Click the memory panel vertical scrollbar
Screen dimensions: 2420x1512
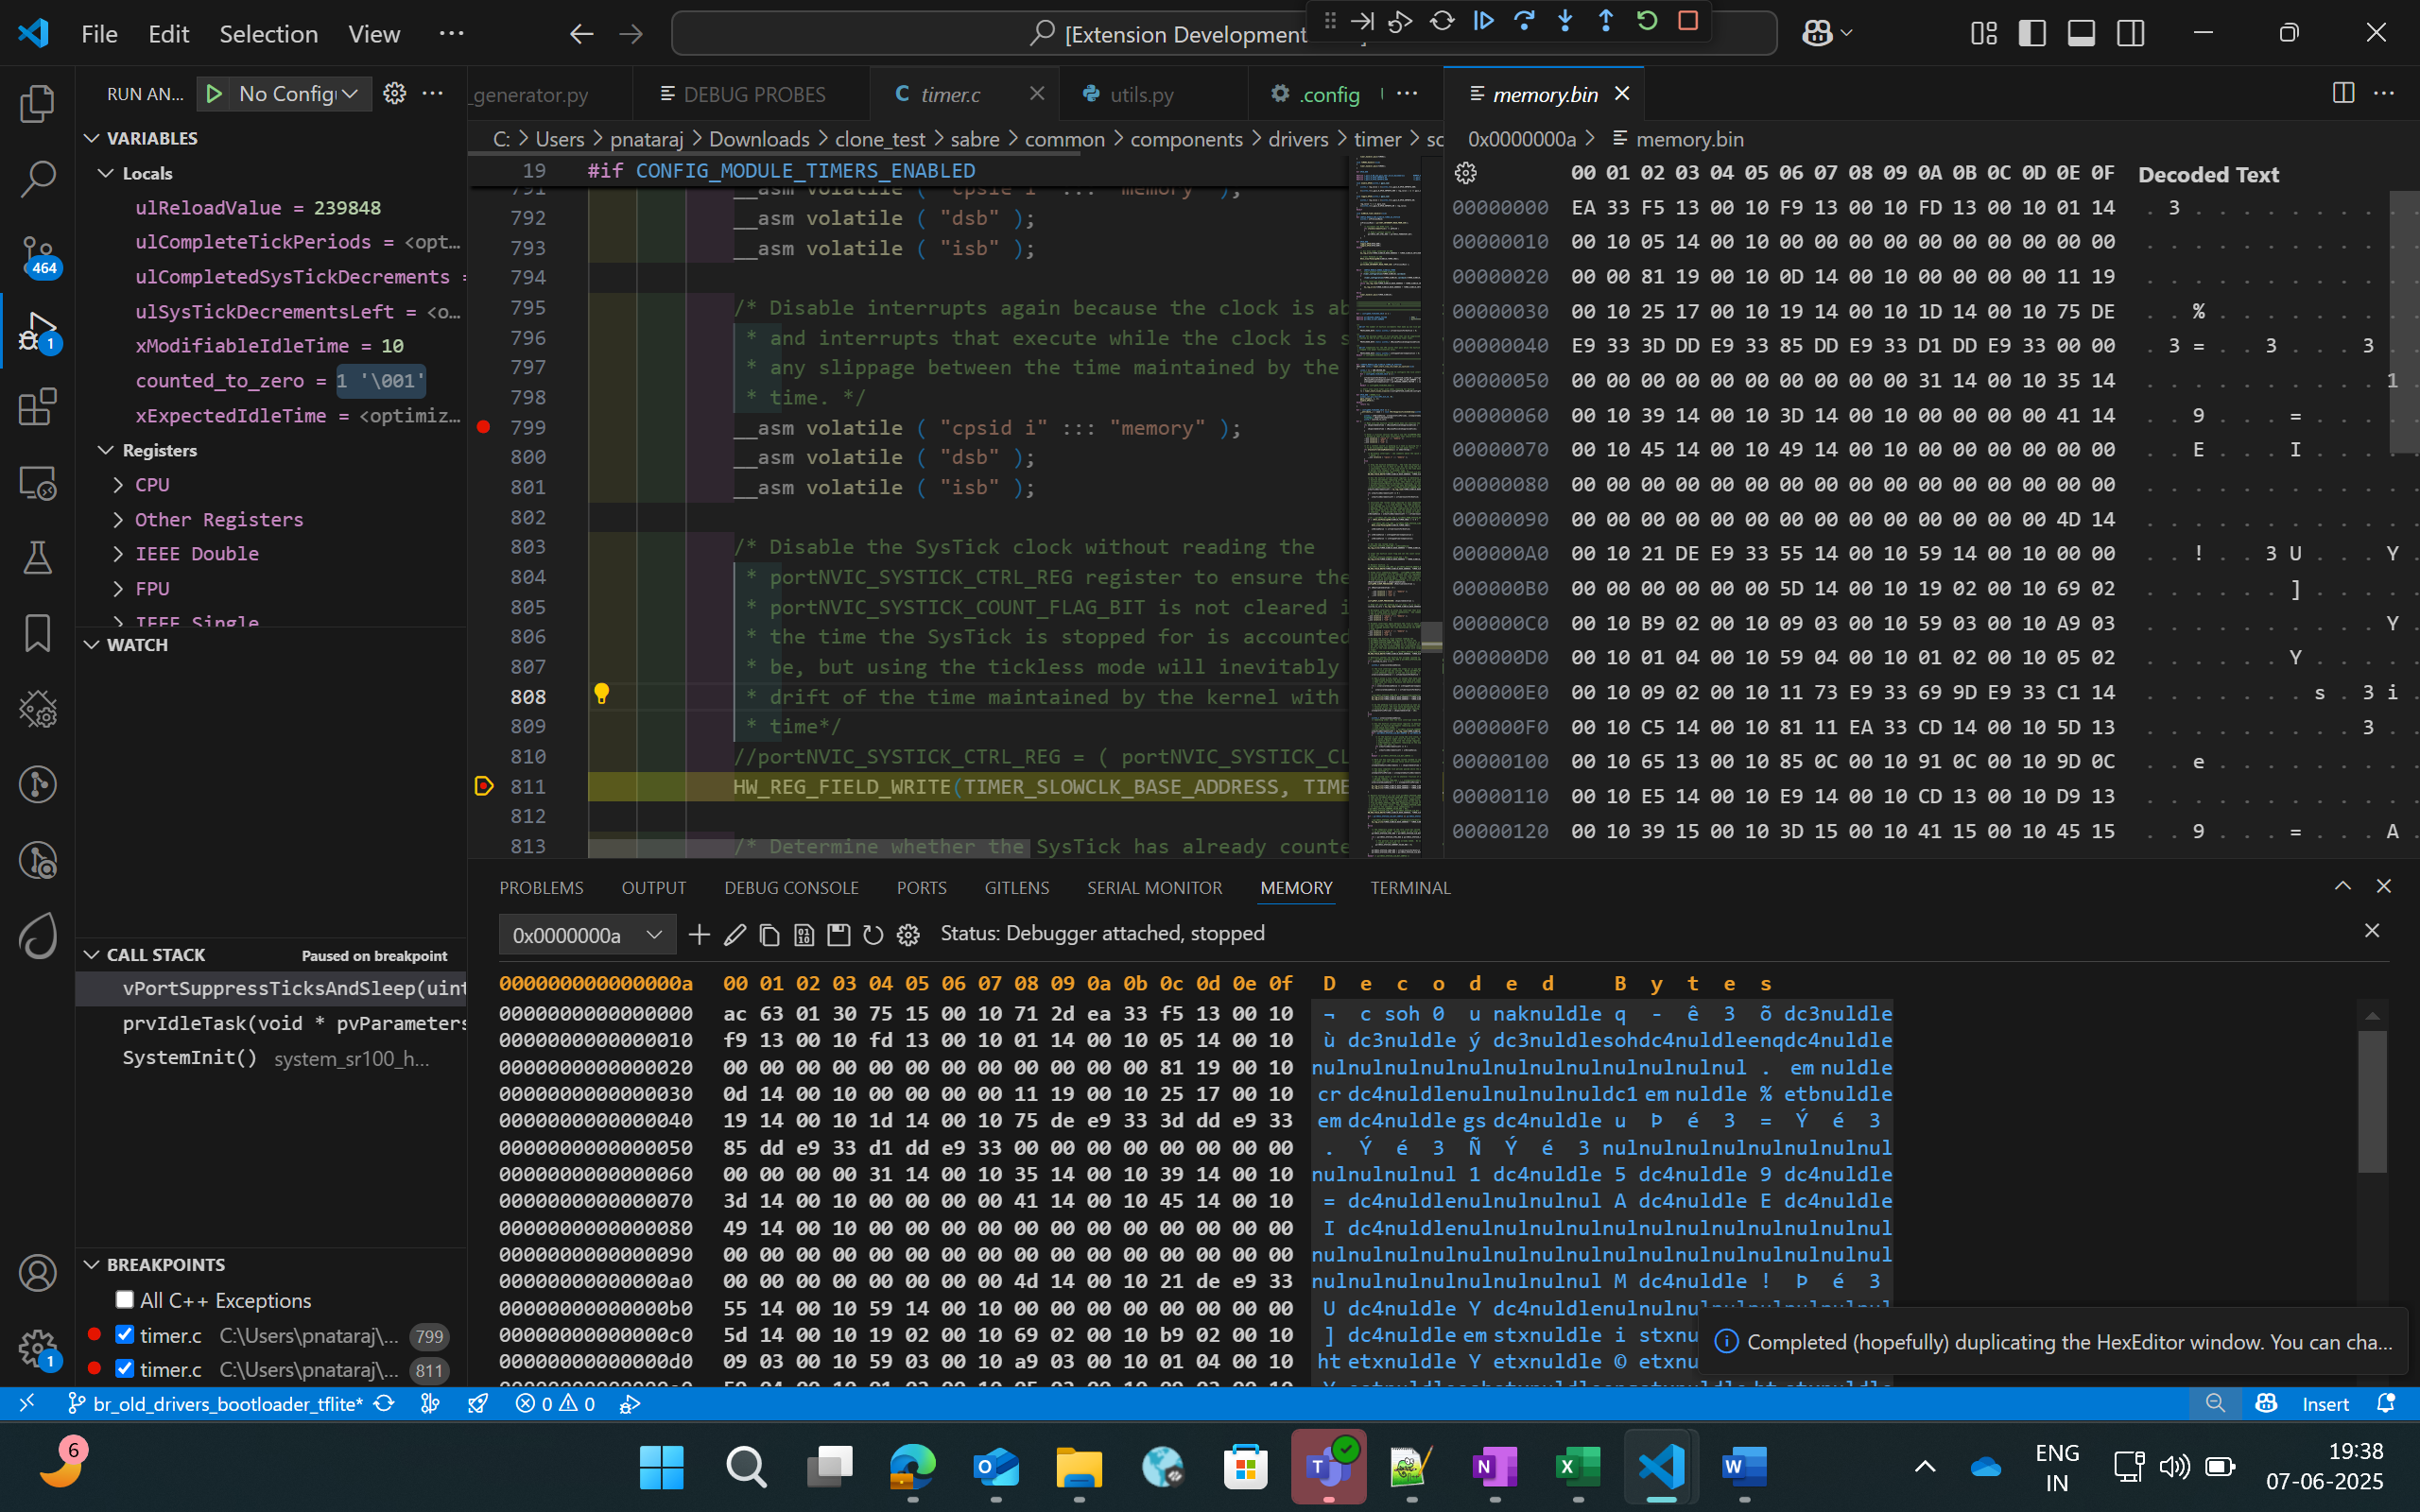pyautogui.click(x=2371, y=1100)
